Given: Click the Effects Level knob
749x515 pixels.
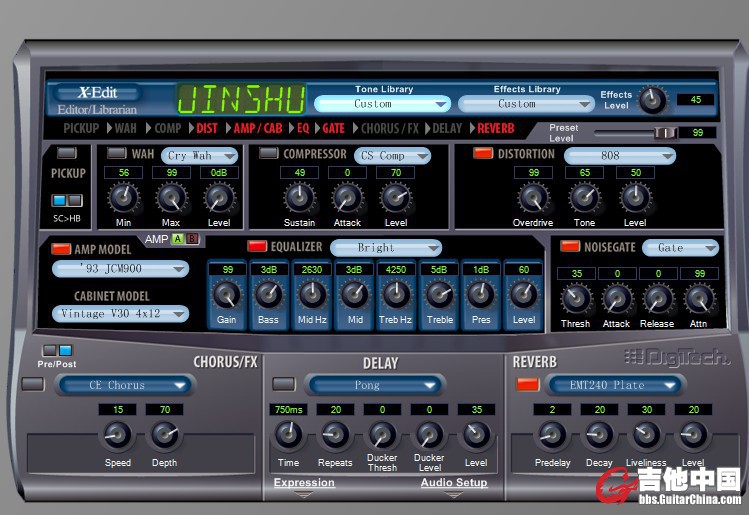Looking at the screenshot, I should coord(651,98).
